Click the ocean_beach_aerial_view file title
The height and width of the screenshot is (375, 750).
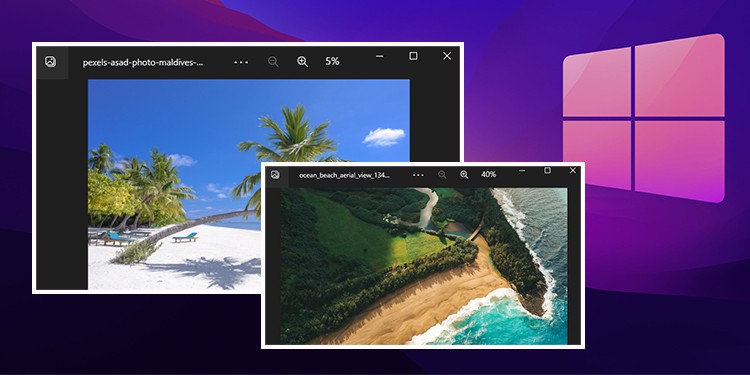click(x=344, y=175)
